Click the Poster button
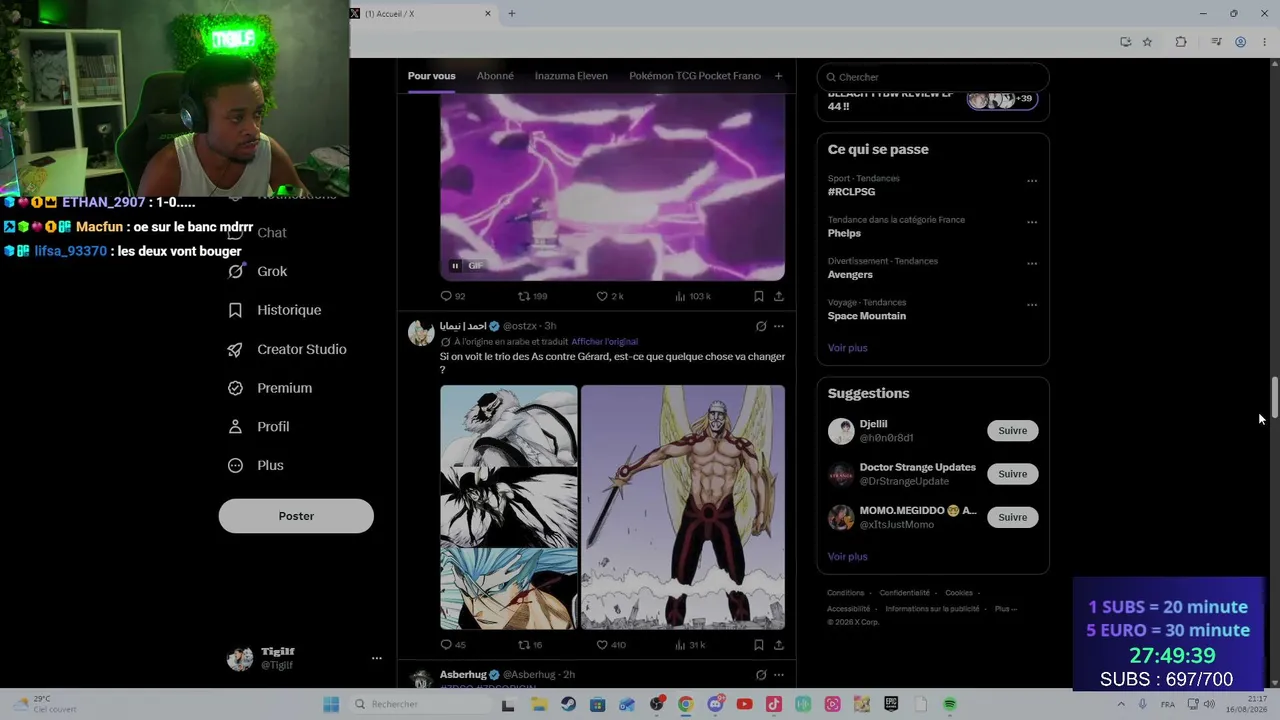The height and width of the screenshot is (720, 1280). pyautogui.click(x=296, y=516)
